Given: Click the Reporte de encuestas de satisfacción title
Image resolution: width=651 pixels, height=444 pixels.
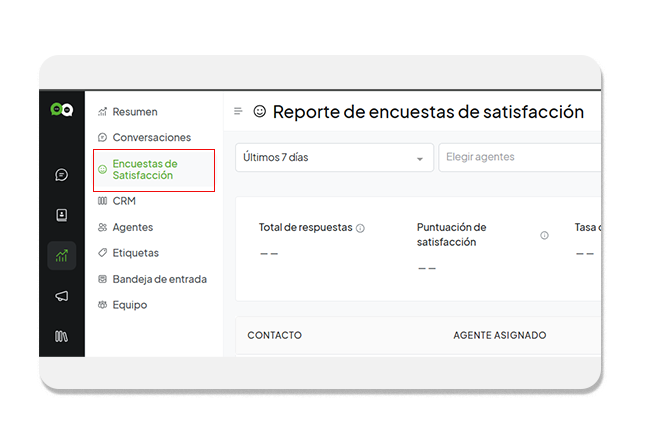Looking at the screenshot, I should [x=428, y=112].
